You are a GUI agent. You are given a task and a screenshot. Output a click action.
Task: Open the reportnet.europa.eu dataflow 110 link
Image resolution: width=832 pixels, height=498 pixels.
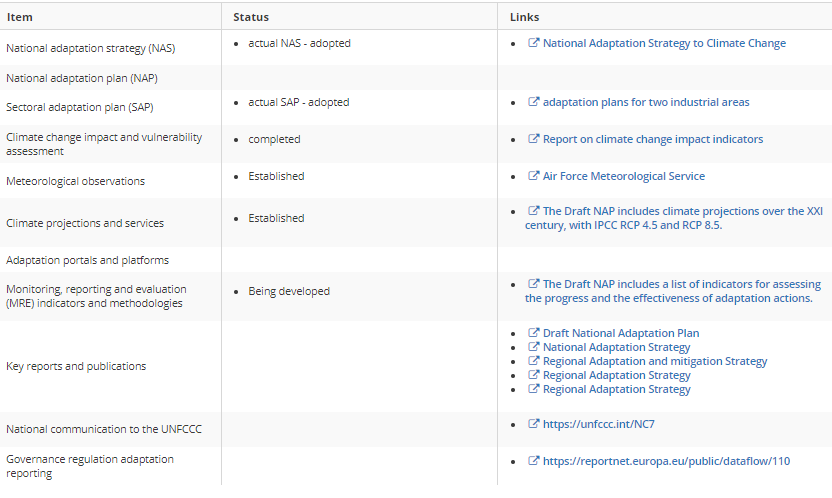tap(666, 461)
